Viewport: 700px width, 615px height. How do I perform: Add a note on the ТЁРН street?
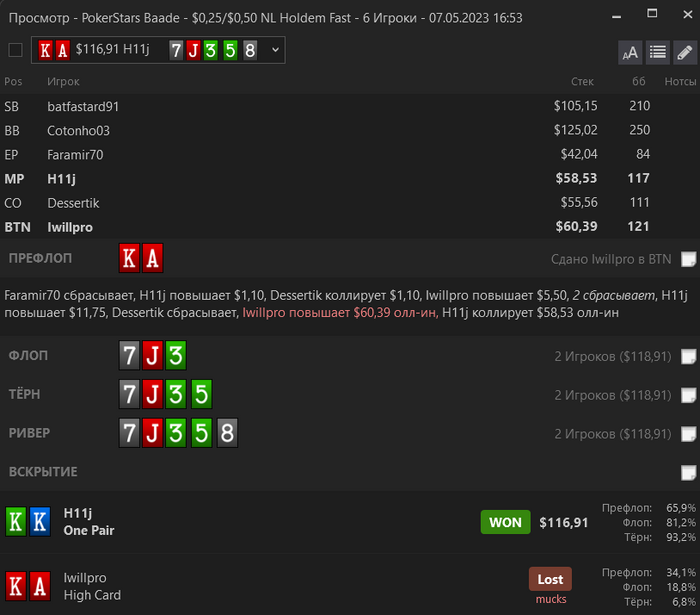[x=688, y=395]
